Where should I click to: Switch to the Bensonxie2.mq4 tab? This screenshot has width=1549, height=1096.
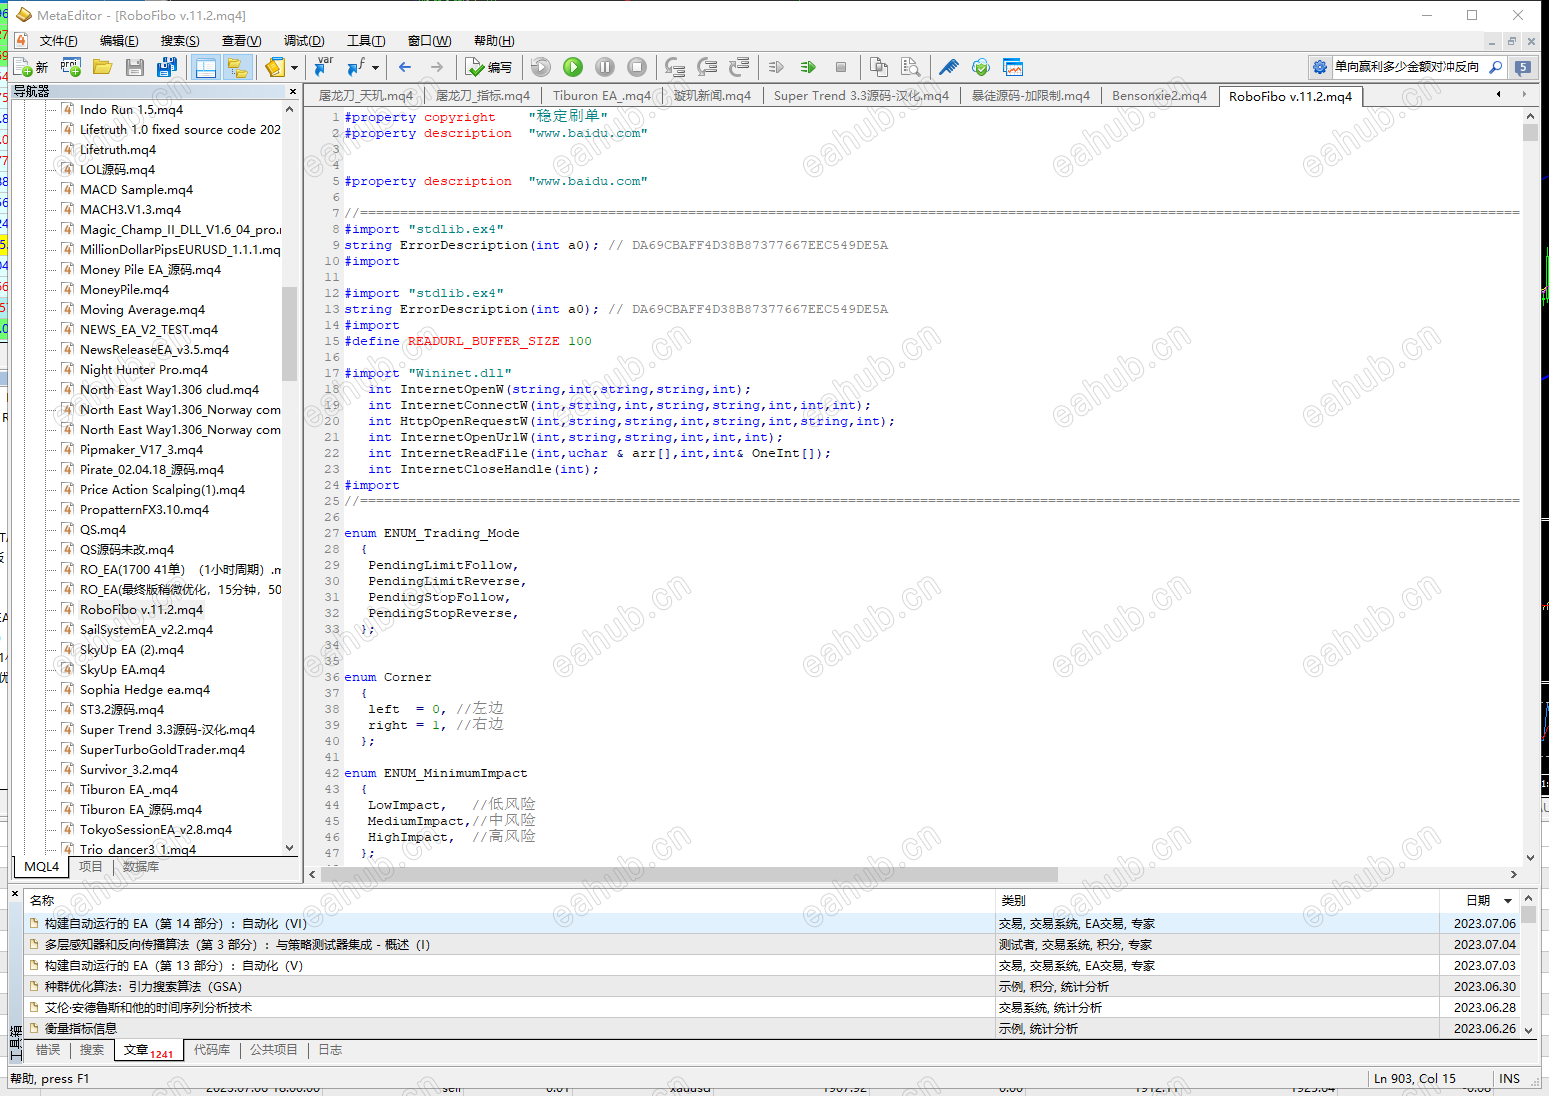(x=1159, y=96)
